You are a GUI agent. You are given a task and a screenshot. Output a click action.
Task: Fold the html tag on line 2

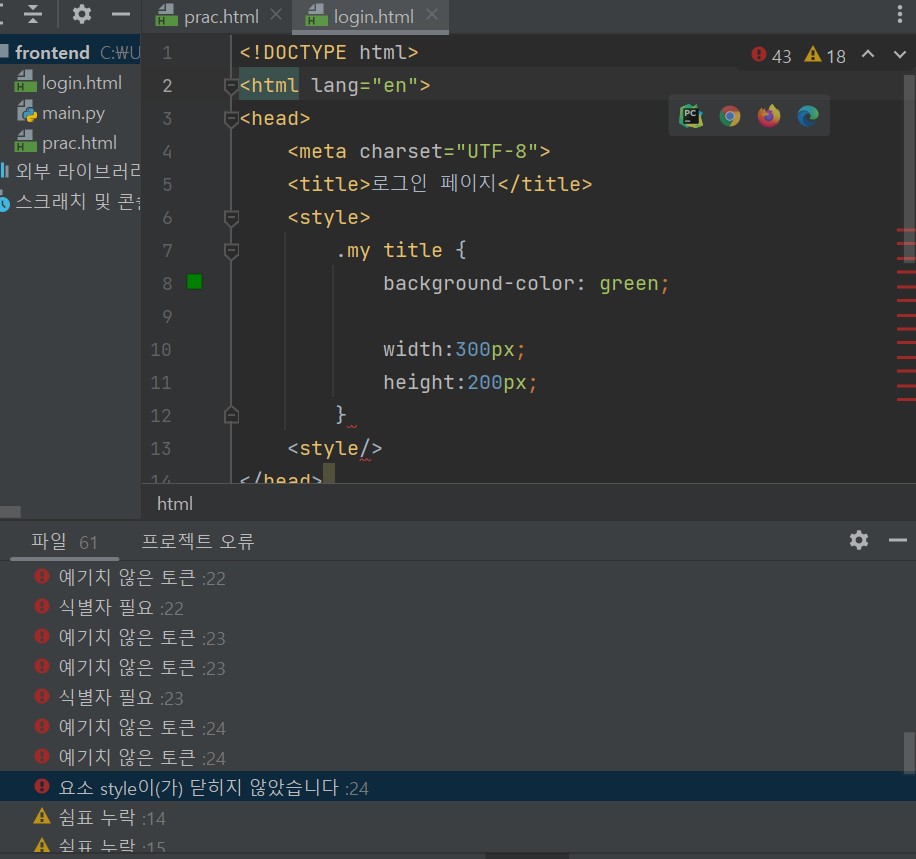(x=231, y=86)
